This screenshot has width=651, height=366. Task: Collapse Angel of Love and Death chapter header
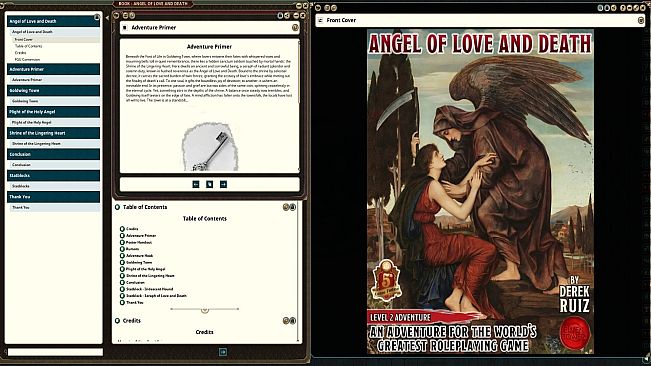tap(53, 21)
